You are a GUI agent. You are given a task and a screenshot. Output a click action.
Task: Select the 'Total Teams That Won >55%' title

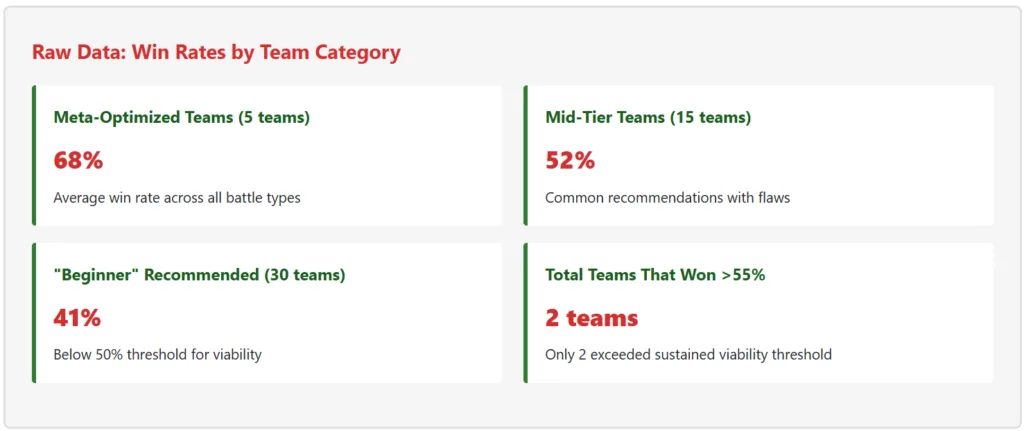pyautogui.click(x=655, y=275)
